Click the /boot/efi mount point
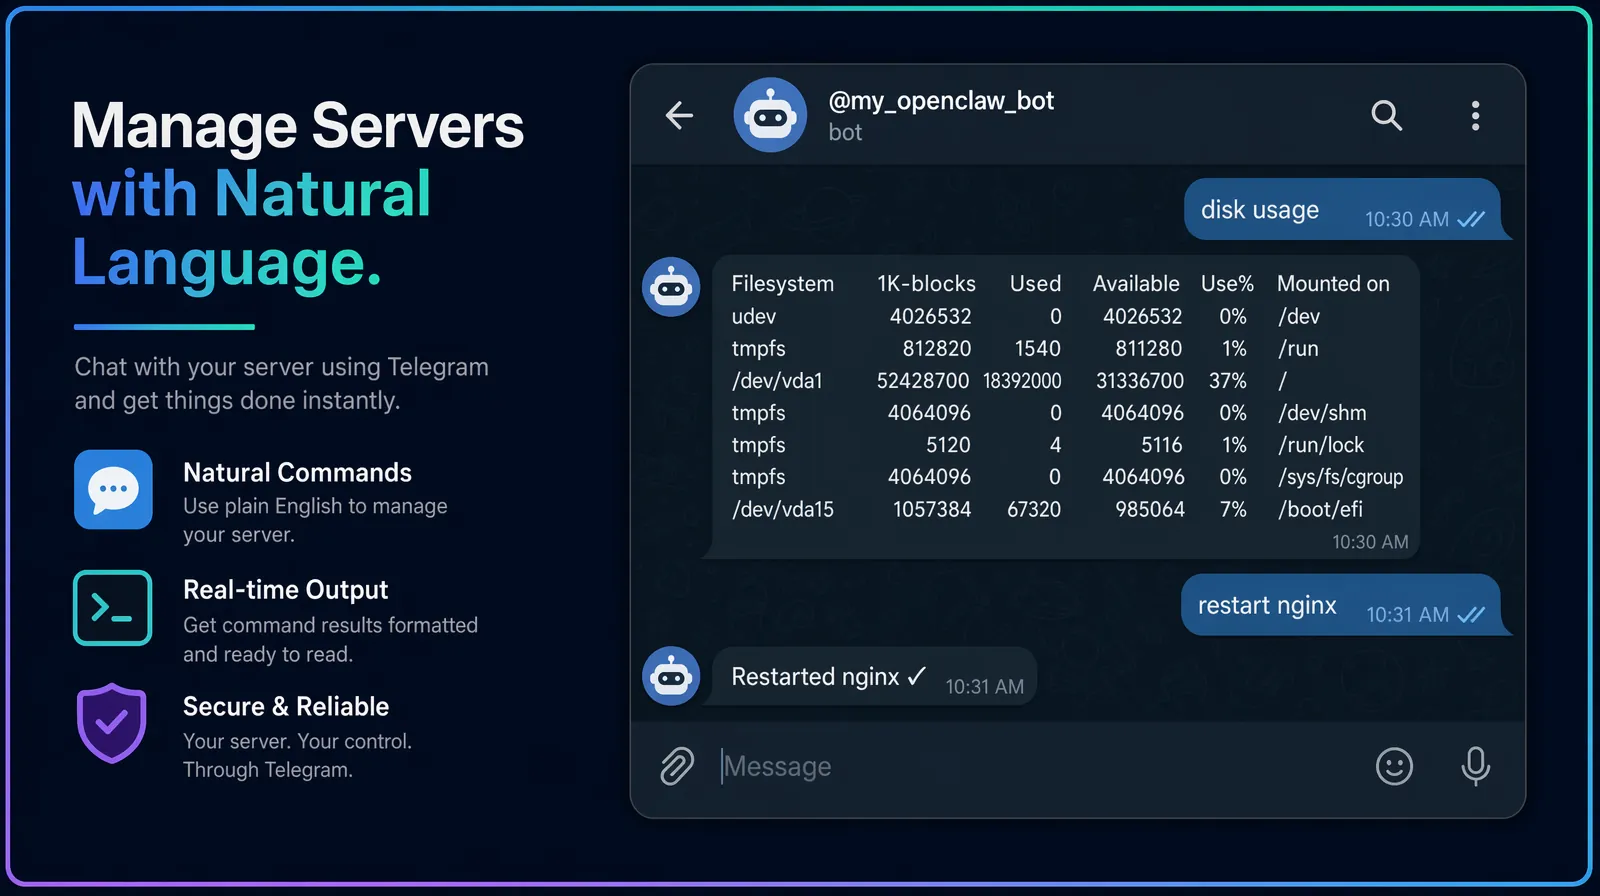This screenshot has height=896, width=1600. (x=1320, y=509)
